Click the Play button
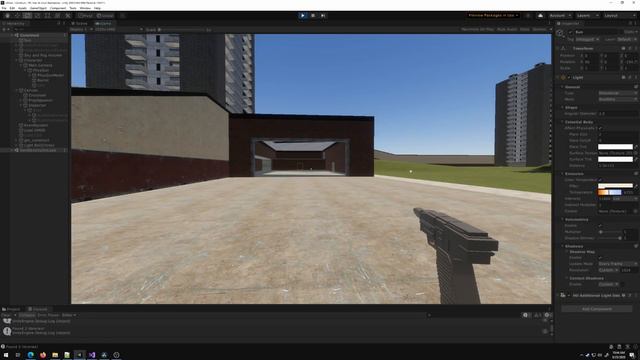This screenshot has height=360, width=640. click(x=303, y=16)
